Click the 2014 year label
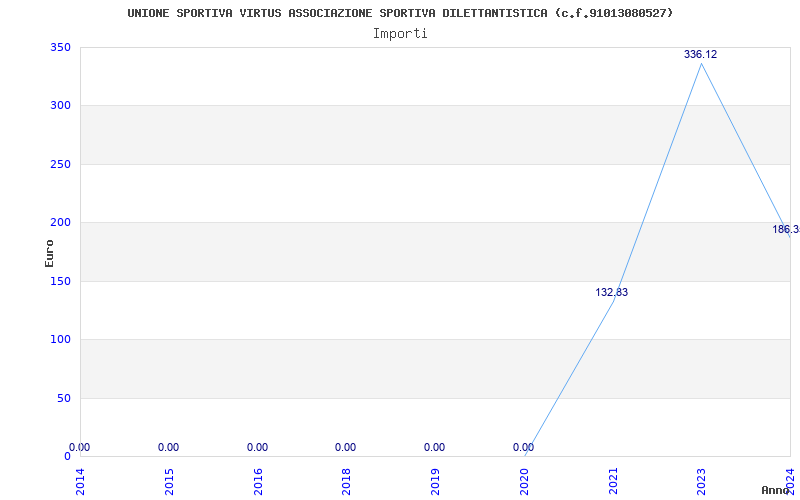Viewport: 800px width, 500px height. (81, 482)
